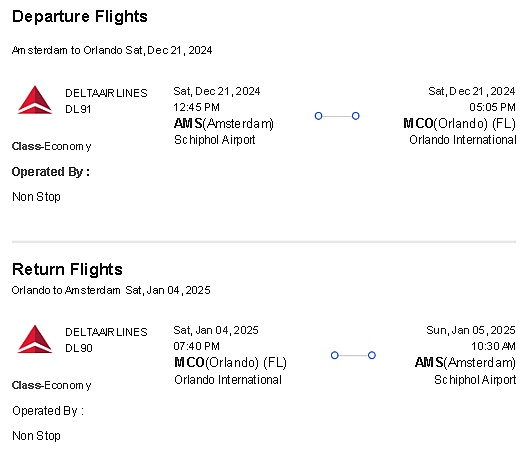Image resolution: width=531 pixels, height=456 pixels.
Task: Select the departure flight origin circle marker
Action: [x=318, y=116]
